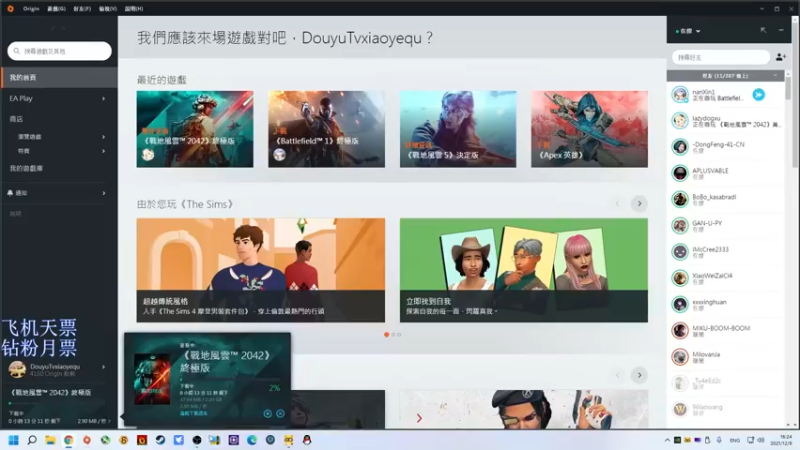The height and width of the screenshot is (450, 800).
Task: Open the online status dropdown
Action: (x=688, y=31)
